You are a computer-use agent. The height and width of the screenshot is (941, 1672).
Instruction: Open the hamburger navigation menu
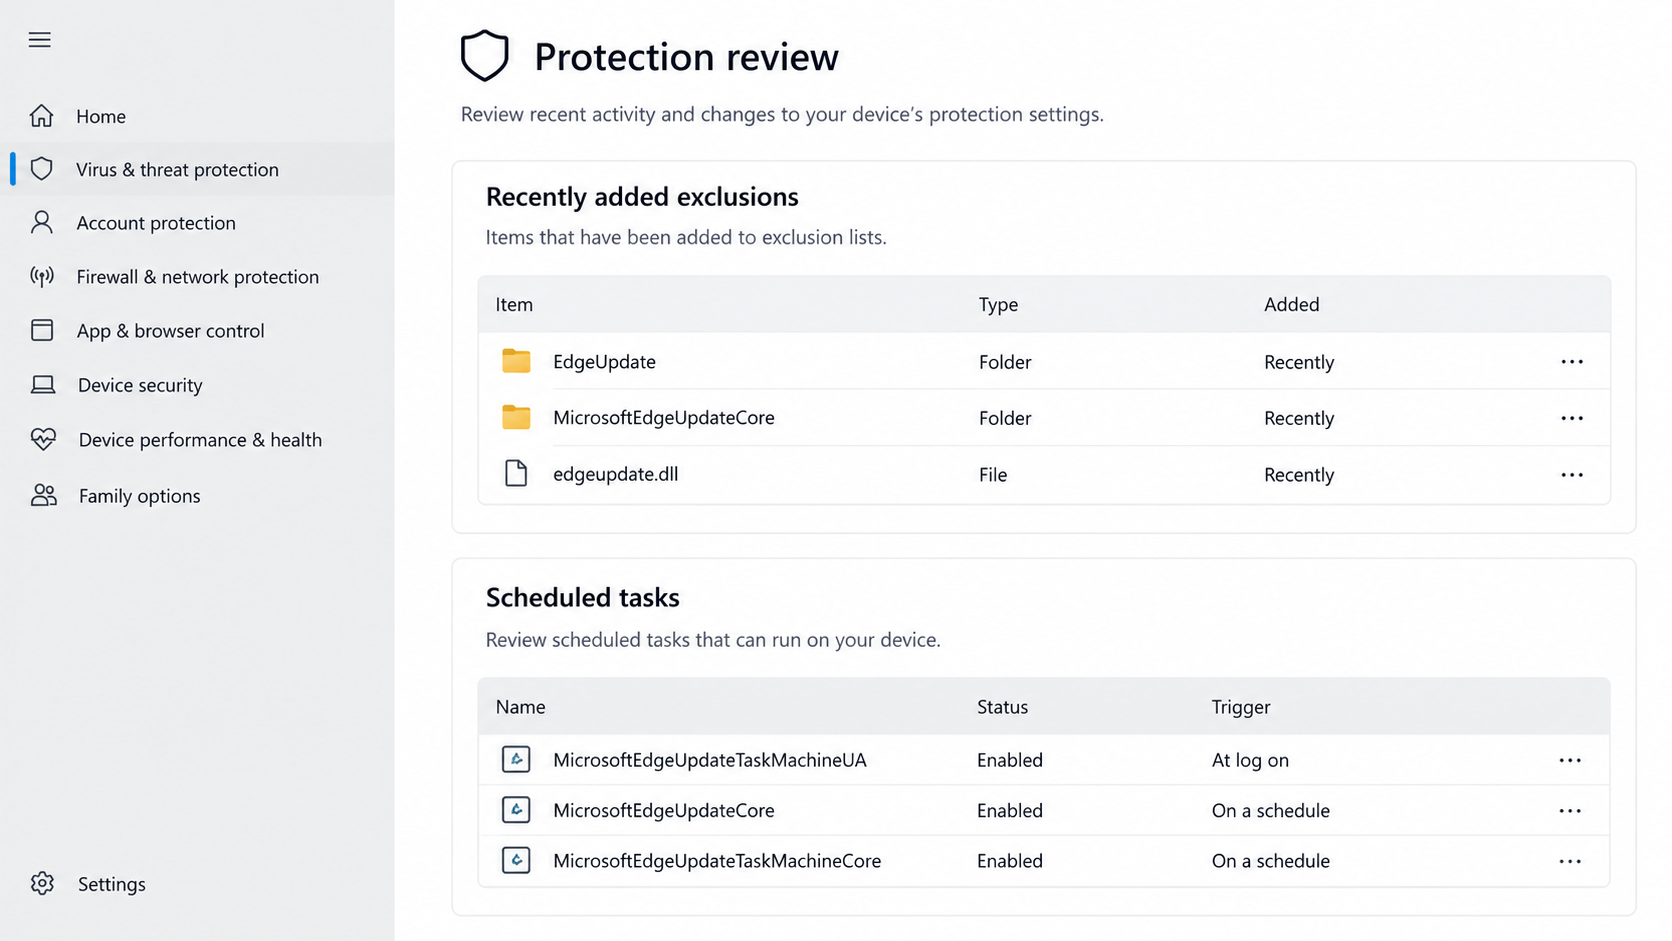39,40
